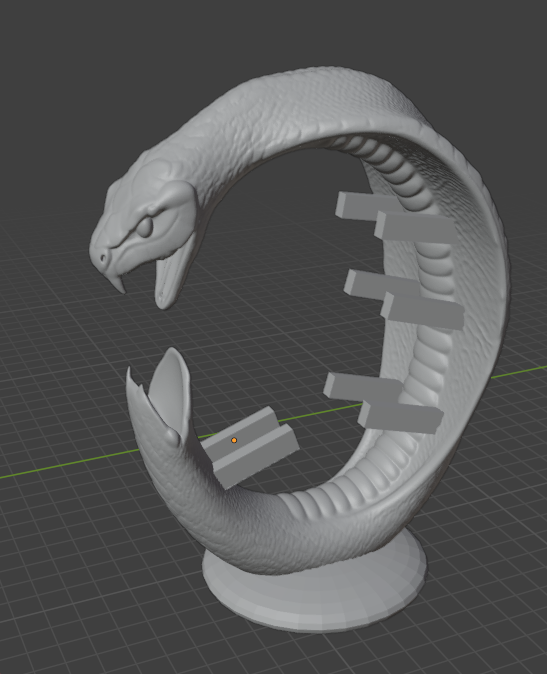
Task: Select the snake's nostril at the snout tip
Action: (103, 258)
